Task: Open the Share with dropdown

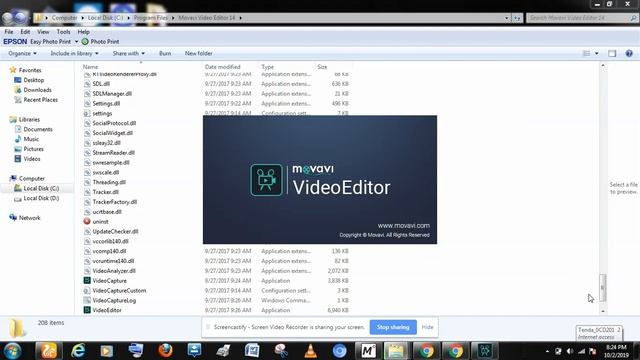Action: point(129,53)
